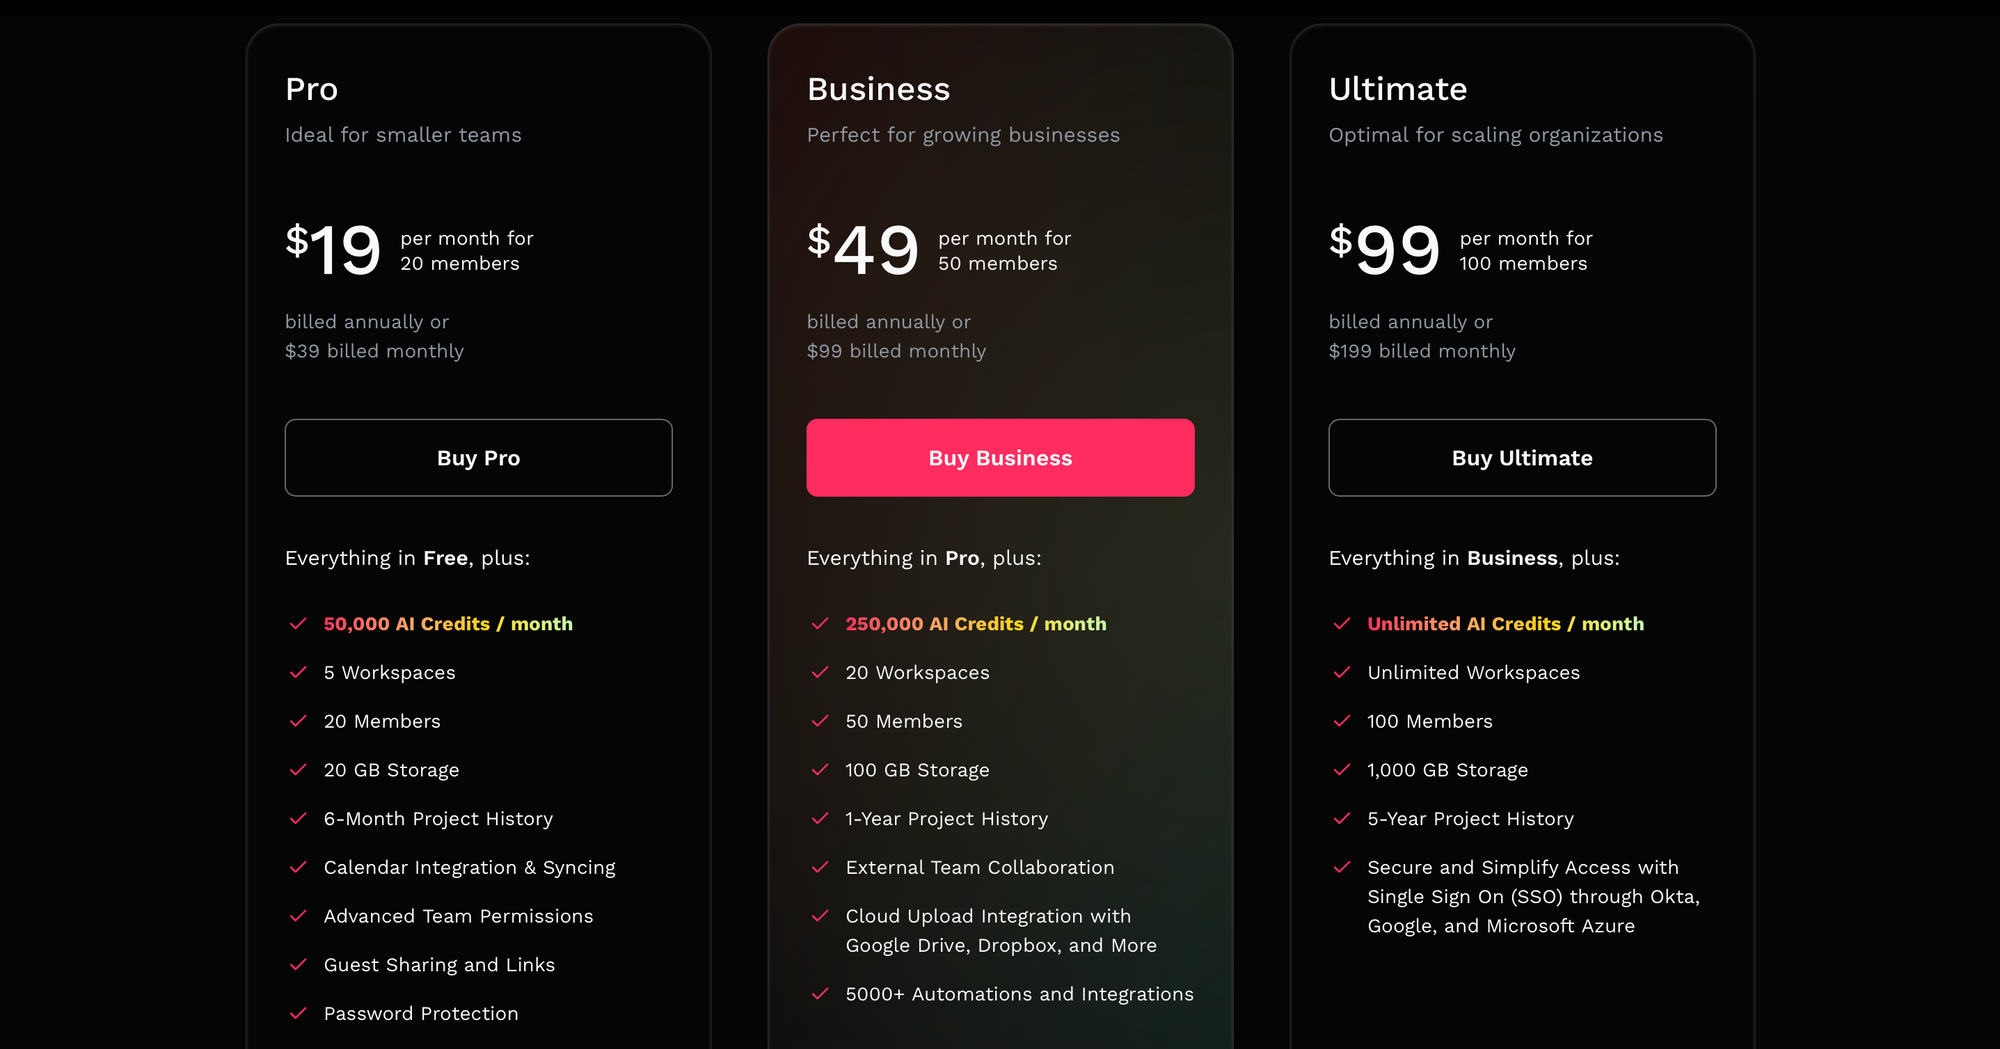Click checkmark next to 5 Workspaces
The image size is (2000, 1049).
(x=298, y=672)
